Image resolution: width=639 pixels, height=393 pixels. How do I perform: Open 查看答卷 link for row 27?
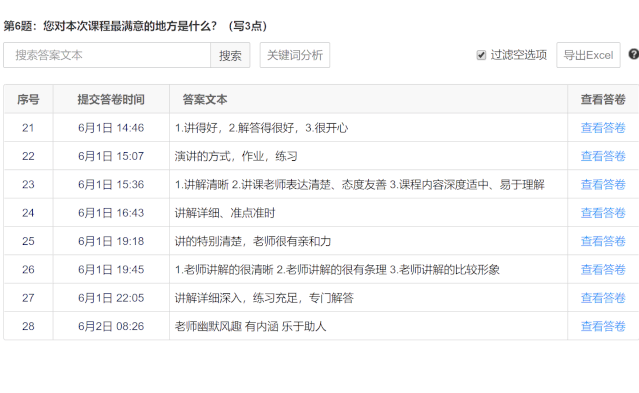click(x=603, y=298)
